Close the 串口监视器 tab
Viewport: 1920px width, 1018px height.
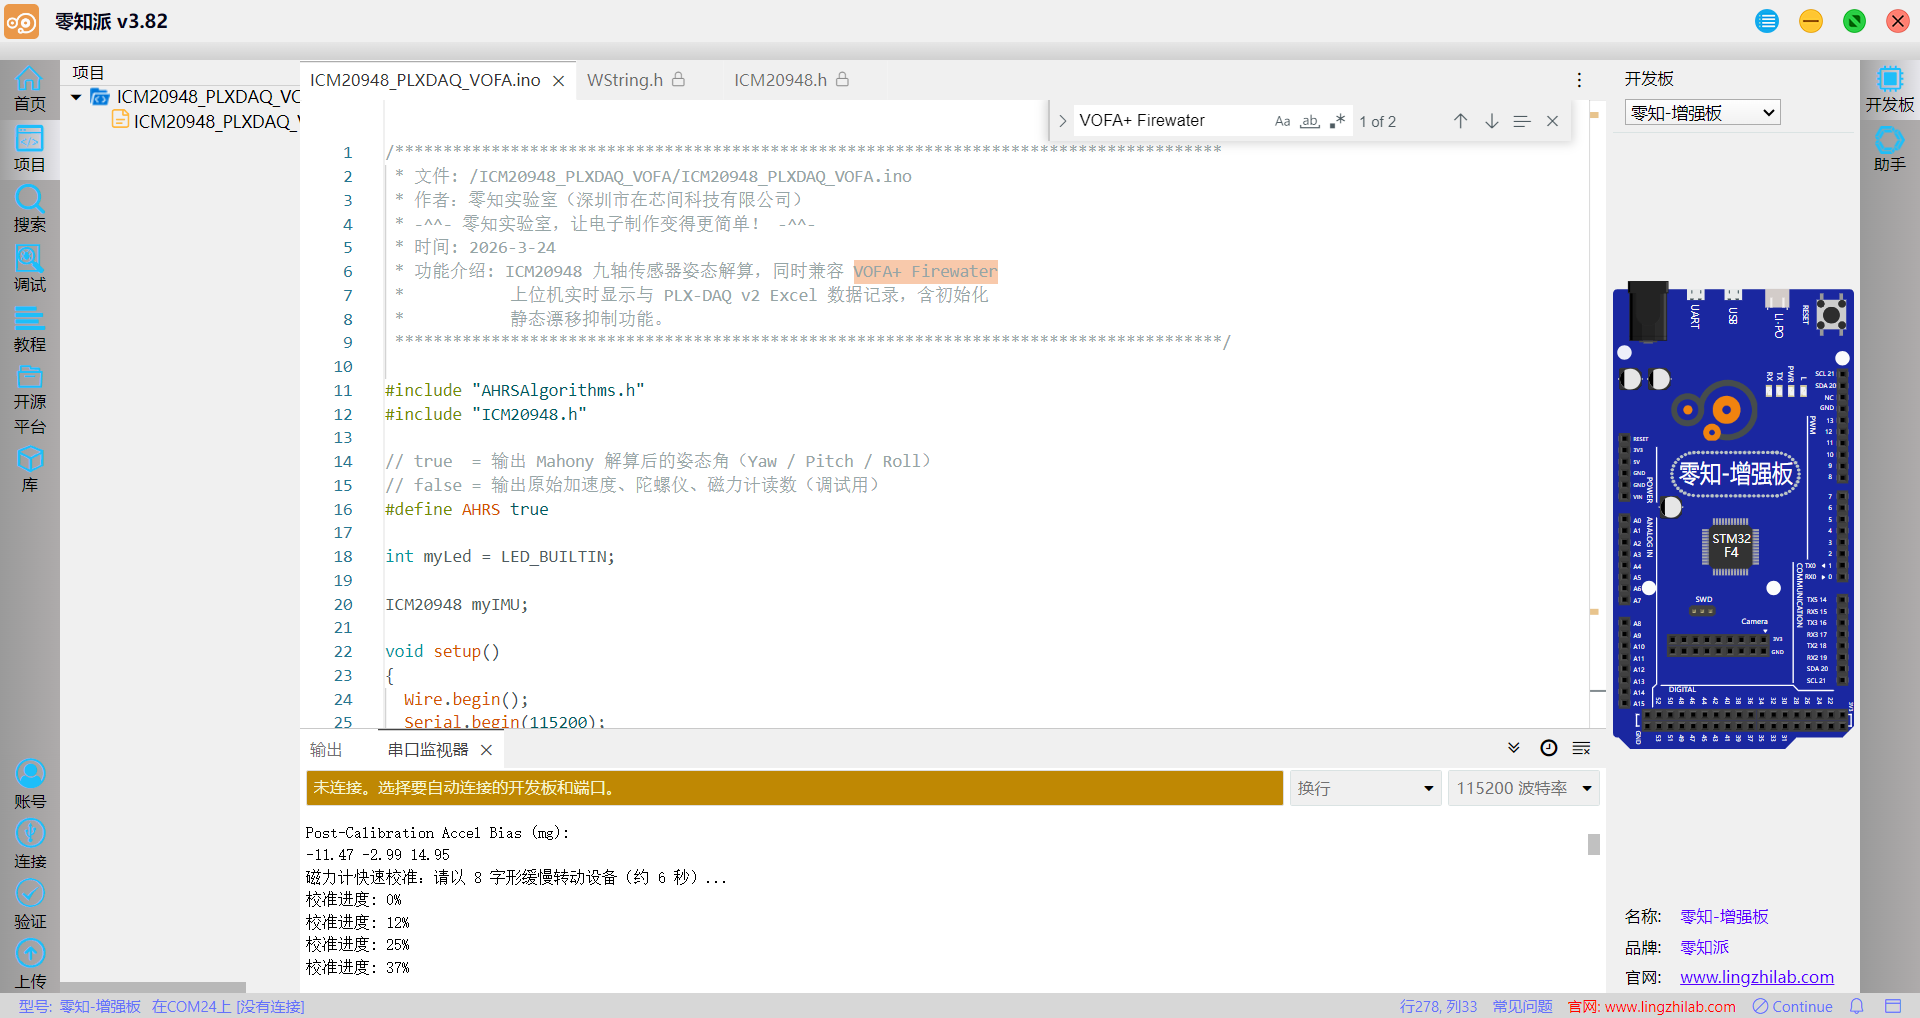point(487,750)
